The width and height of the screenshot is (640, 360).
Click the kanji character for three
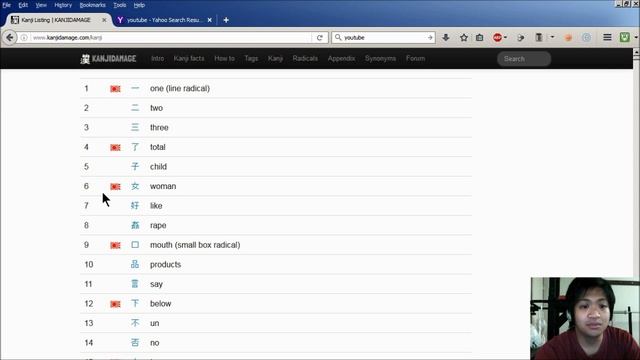click(135, 127)
